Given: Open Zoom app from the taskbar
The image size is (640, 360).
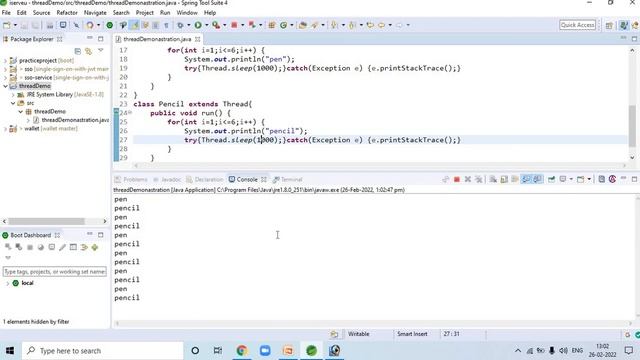Looking at the screenshot, I should point(265,351).
